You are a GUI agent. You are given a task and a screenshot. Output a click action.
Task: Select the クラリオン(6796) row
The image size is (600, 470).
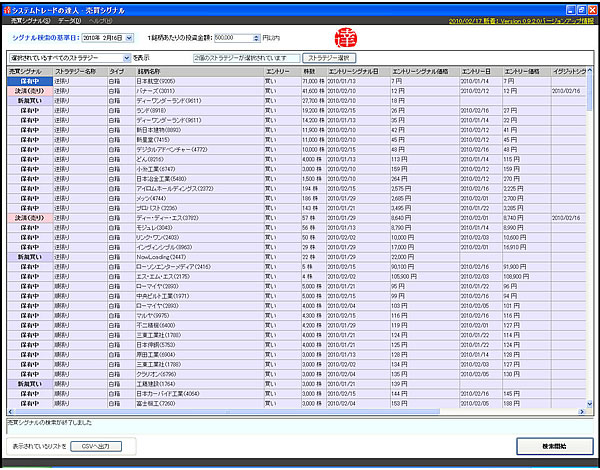click(297, 374)
